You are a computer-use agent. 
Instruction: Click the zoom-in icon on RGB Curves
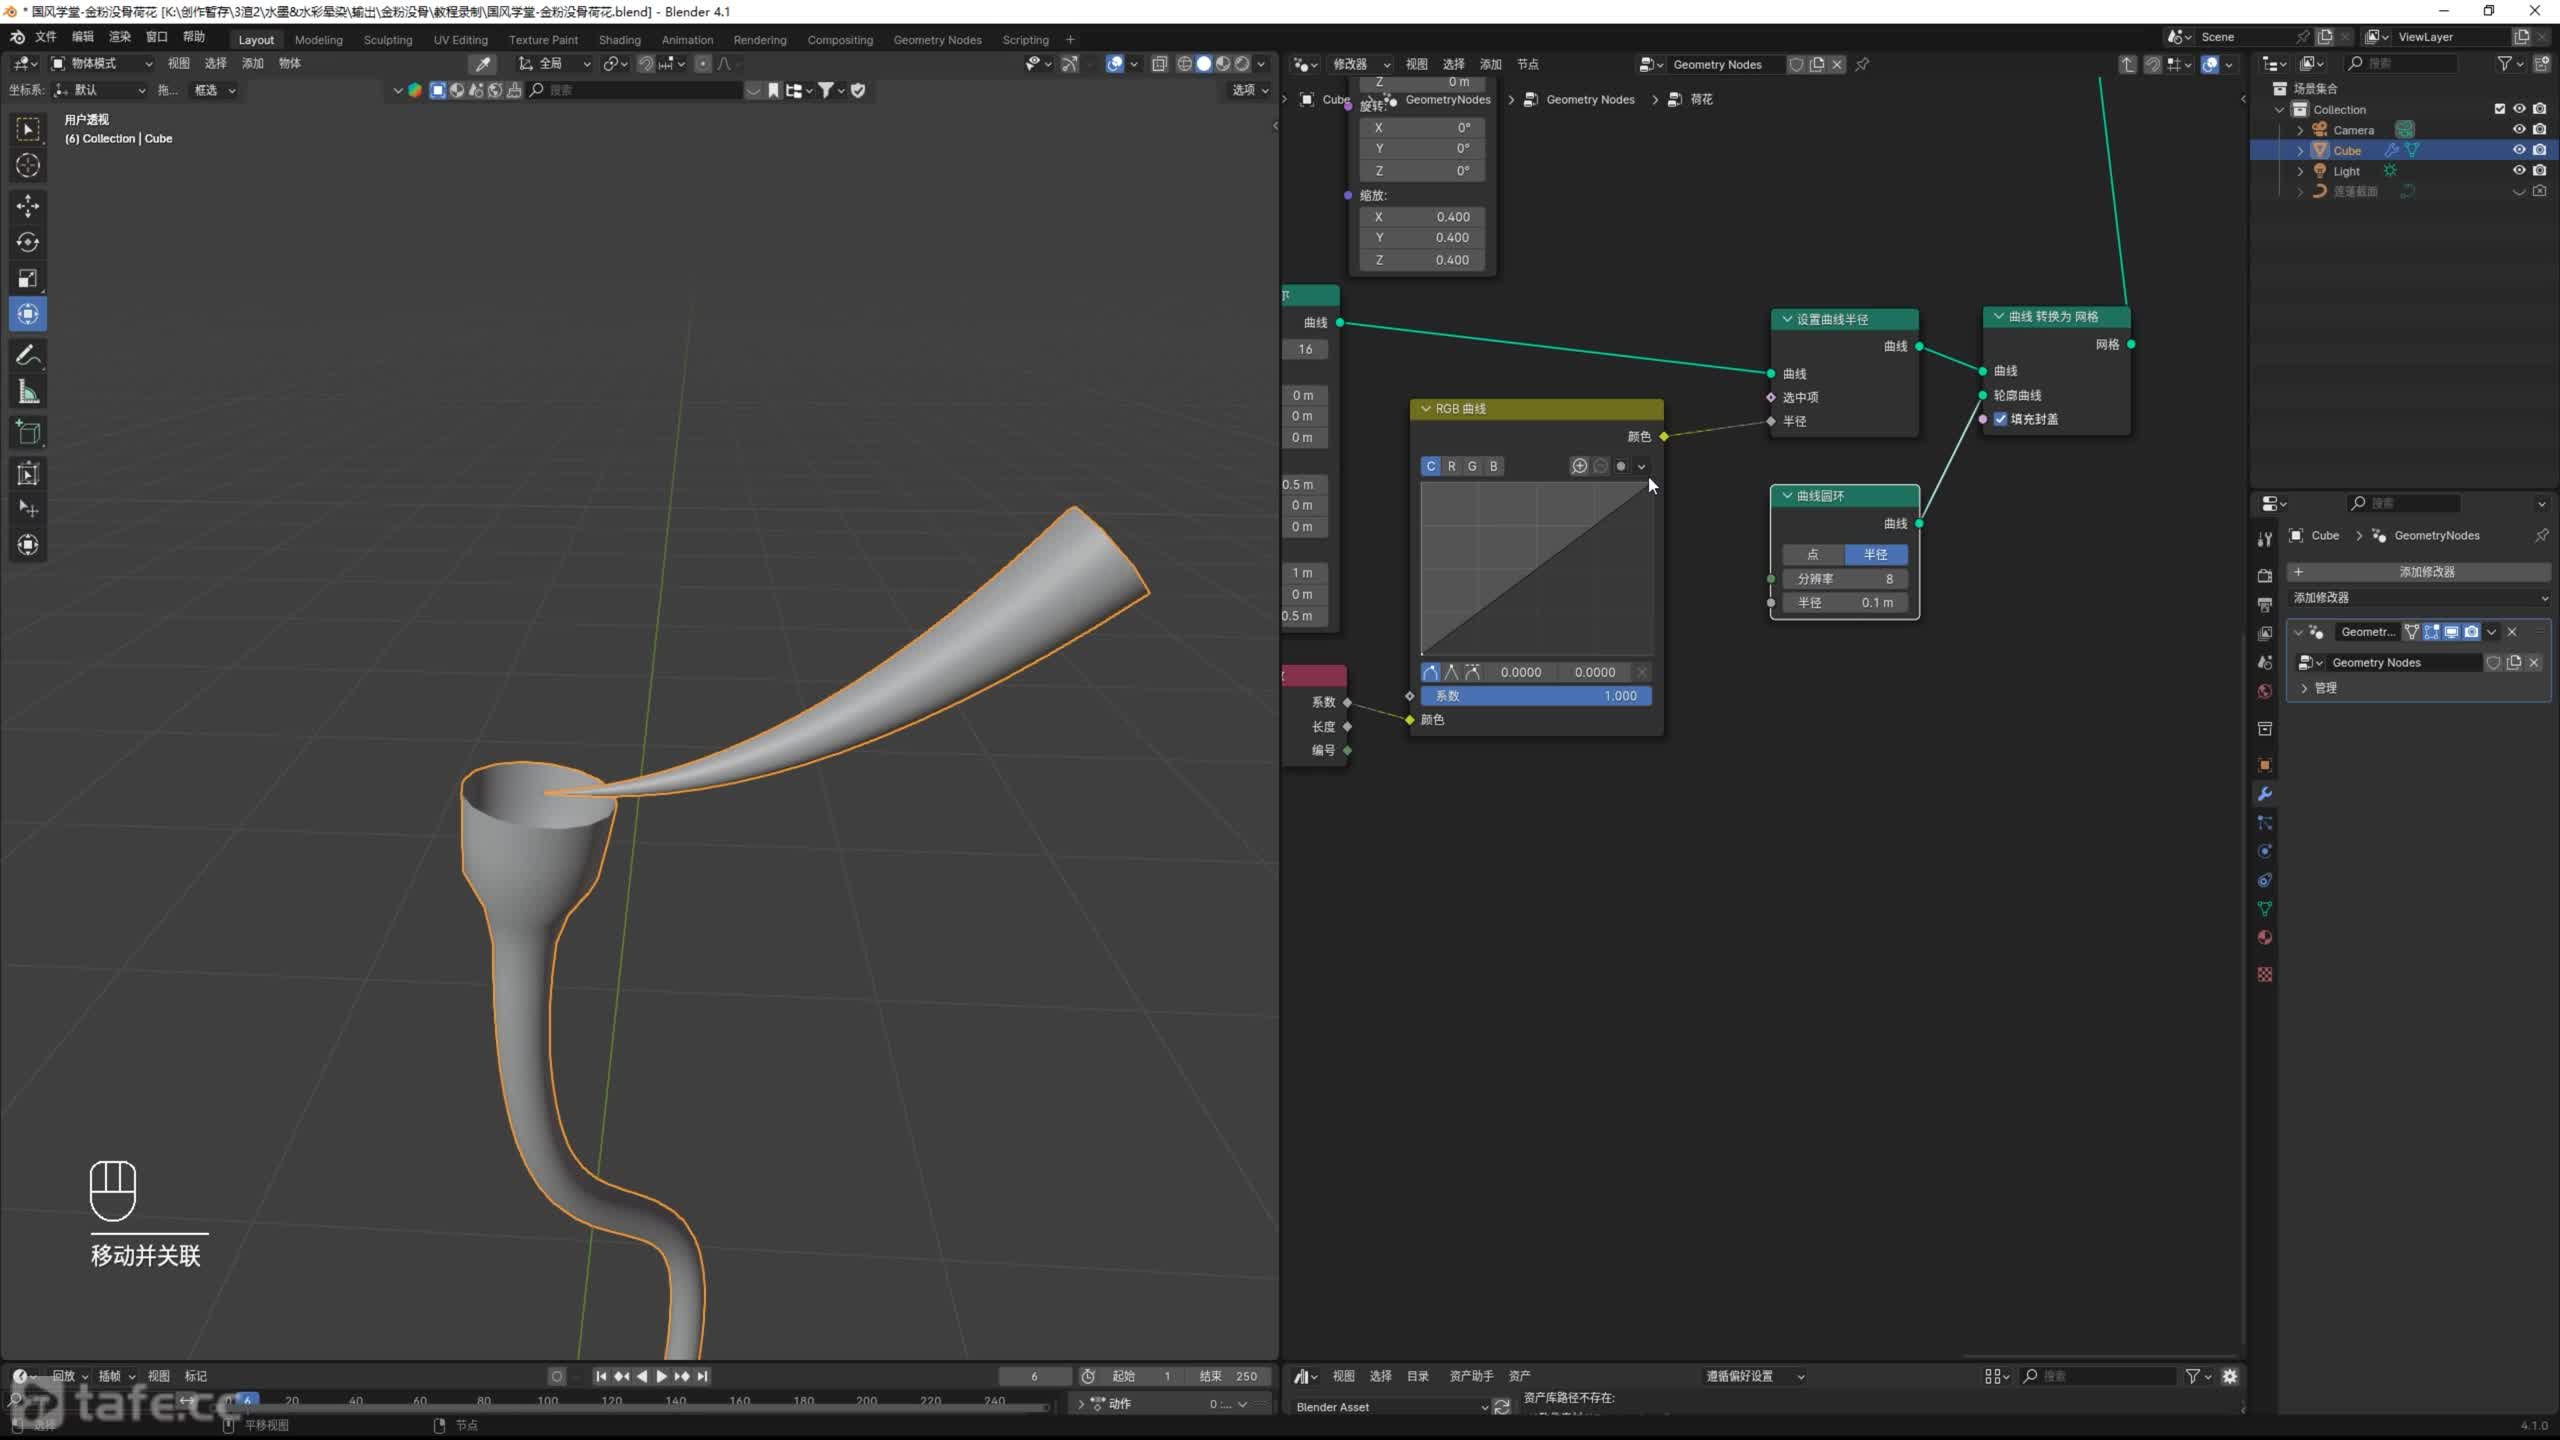point(1579,466)
